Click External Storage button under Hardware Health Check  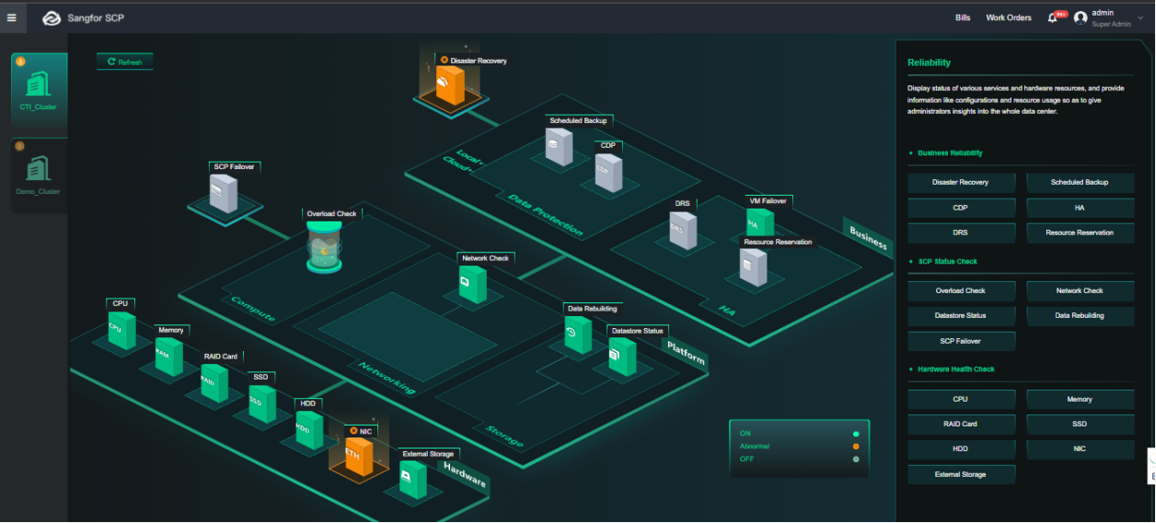[x=961, y=474]
